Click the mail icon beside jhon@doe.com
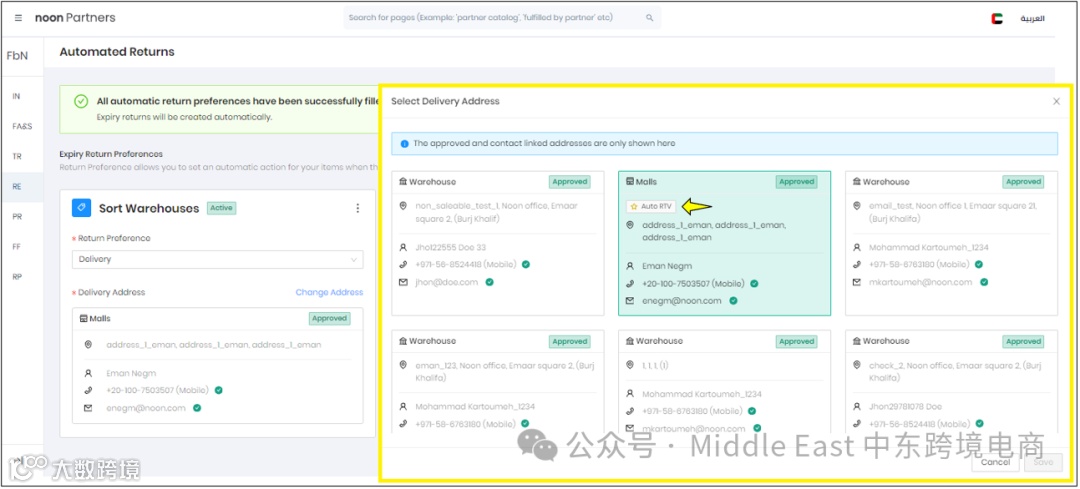 tap(403, 282)
